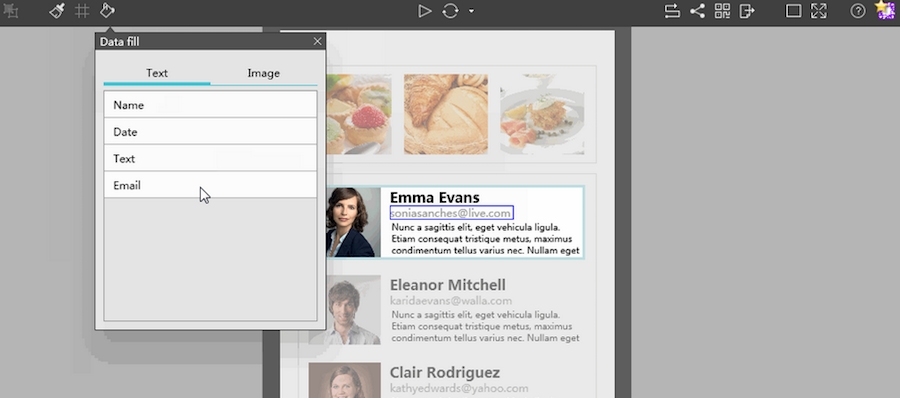Select the Text tab in Data fill

(157, 74)
